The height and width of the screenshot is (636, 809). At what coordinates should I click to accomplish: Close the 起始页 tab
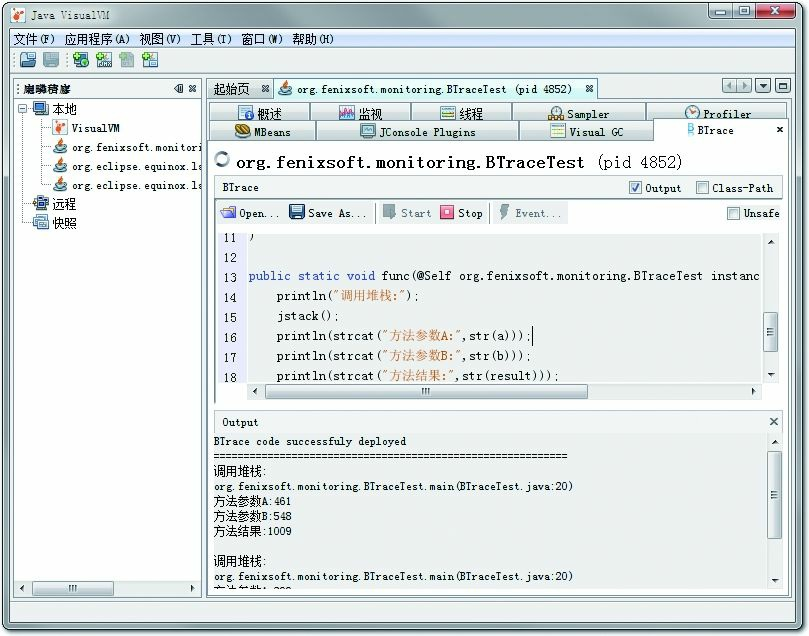pos(265,89)
